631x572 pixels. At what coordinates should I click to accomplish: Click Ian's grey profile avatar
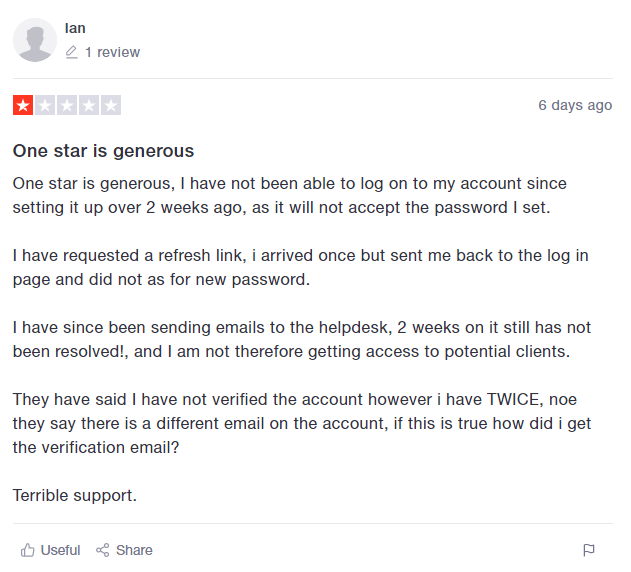tap(35, 40)
